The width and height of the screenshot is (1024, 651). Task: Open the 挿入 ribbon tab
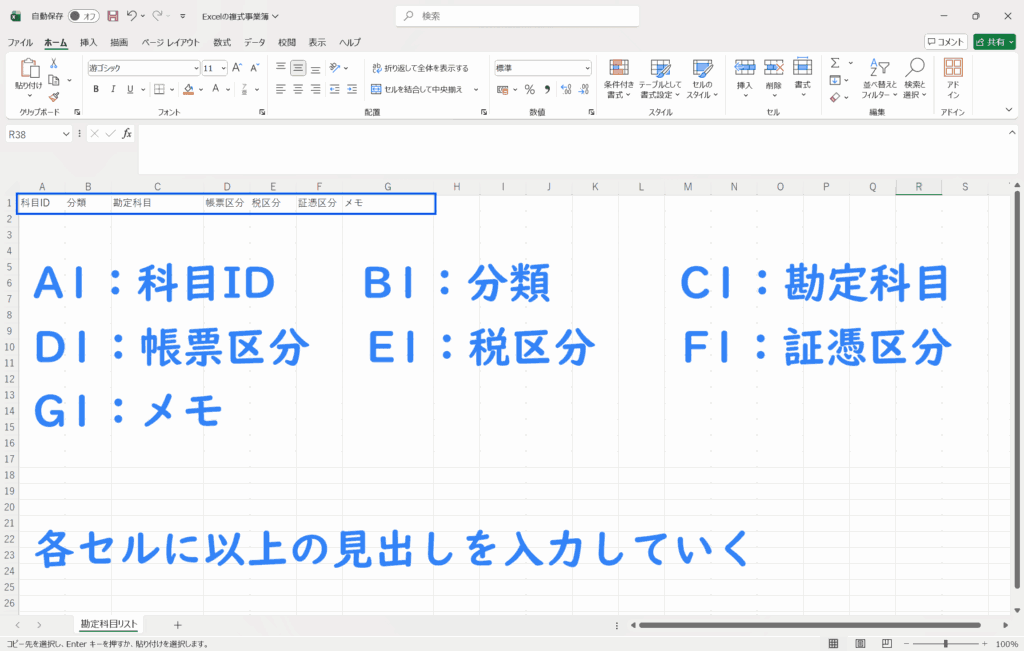tap(89, 42)
